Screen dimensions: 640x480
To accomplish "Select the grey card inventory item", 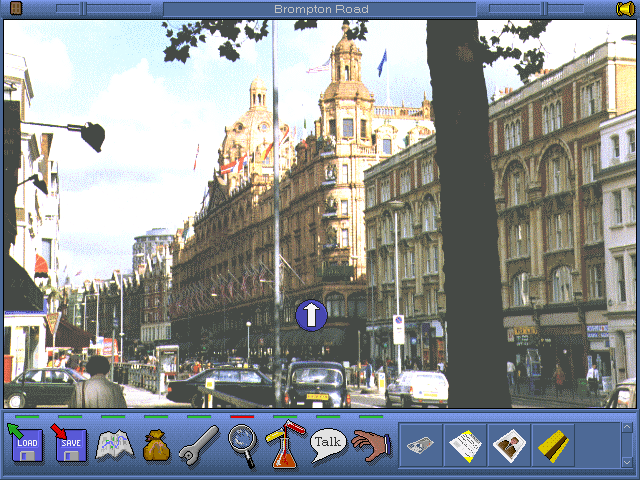I will (x=421, y=444).
